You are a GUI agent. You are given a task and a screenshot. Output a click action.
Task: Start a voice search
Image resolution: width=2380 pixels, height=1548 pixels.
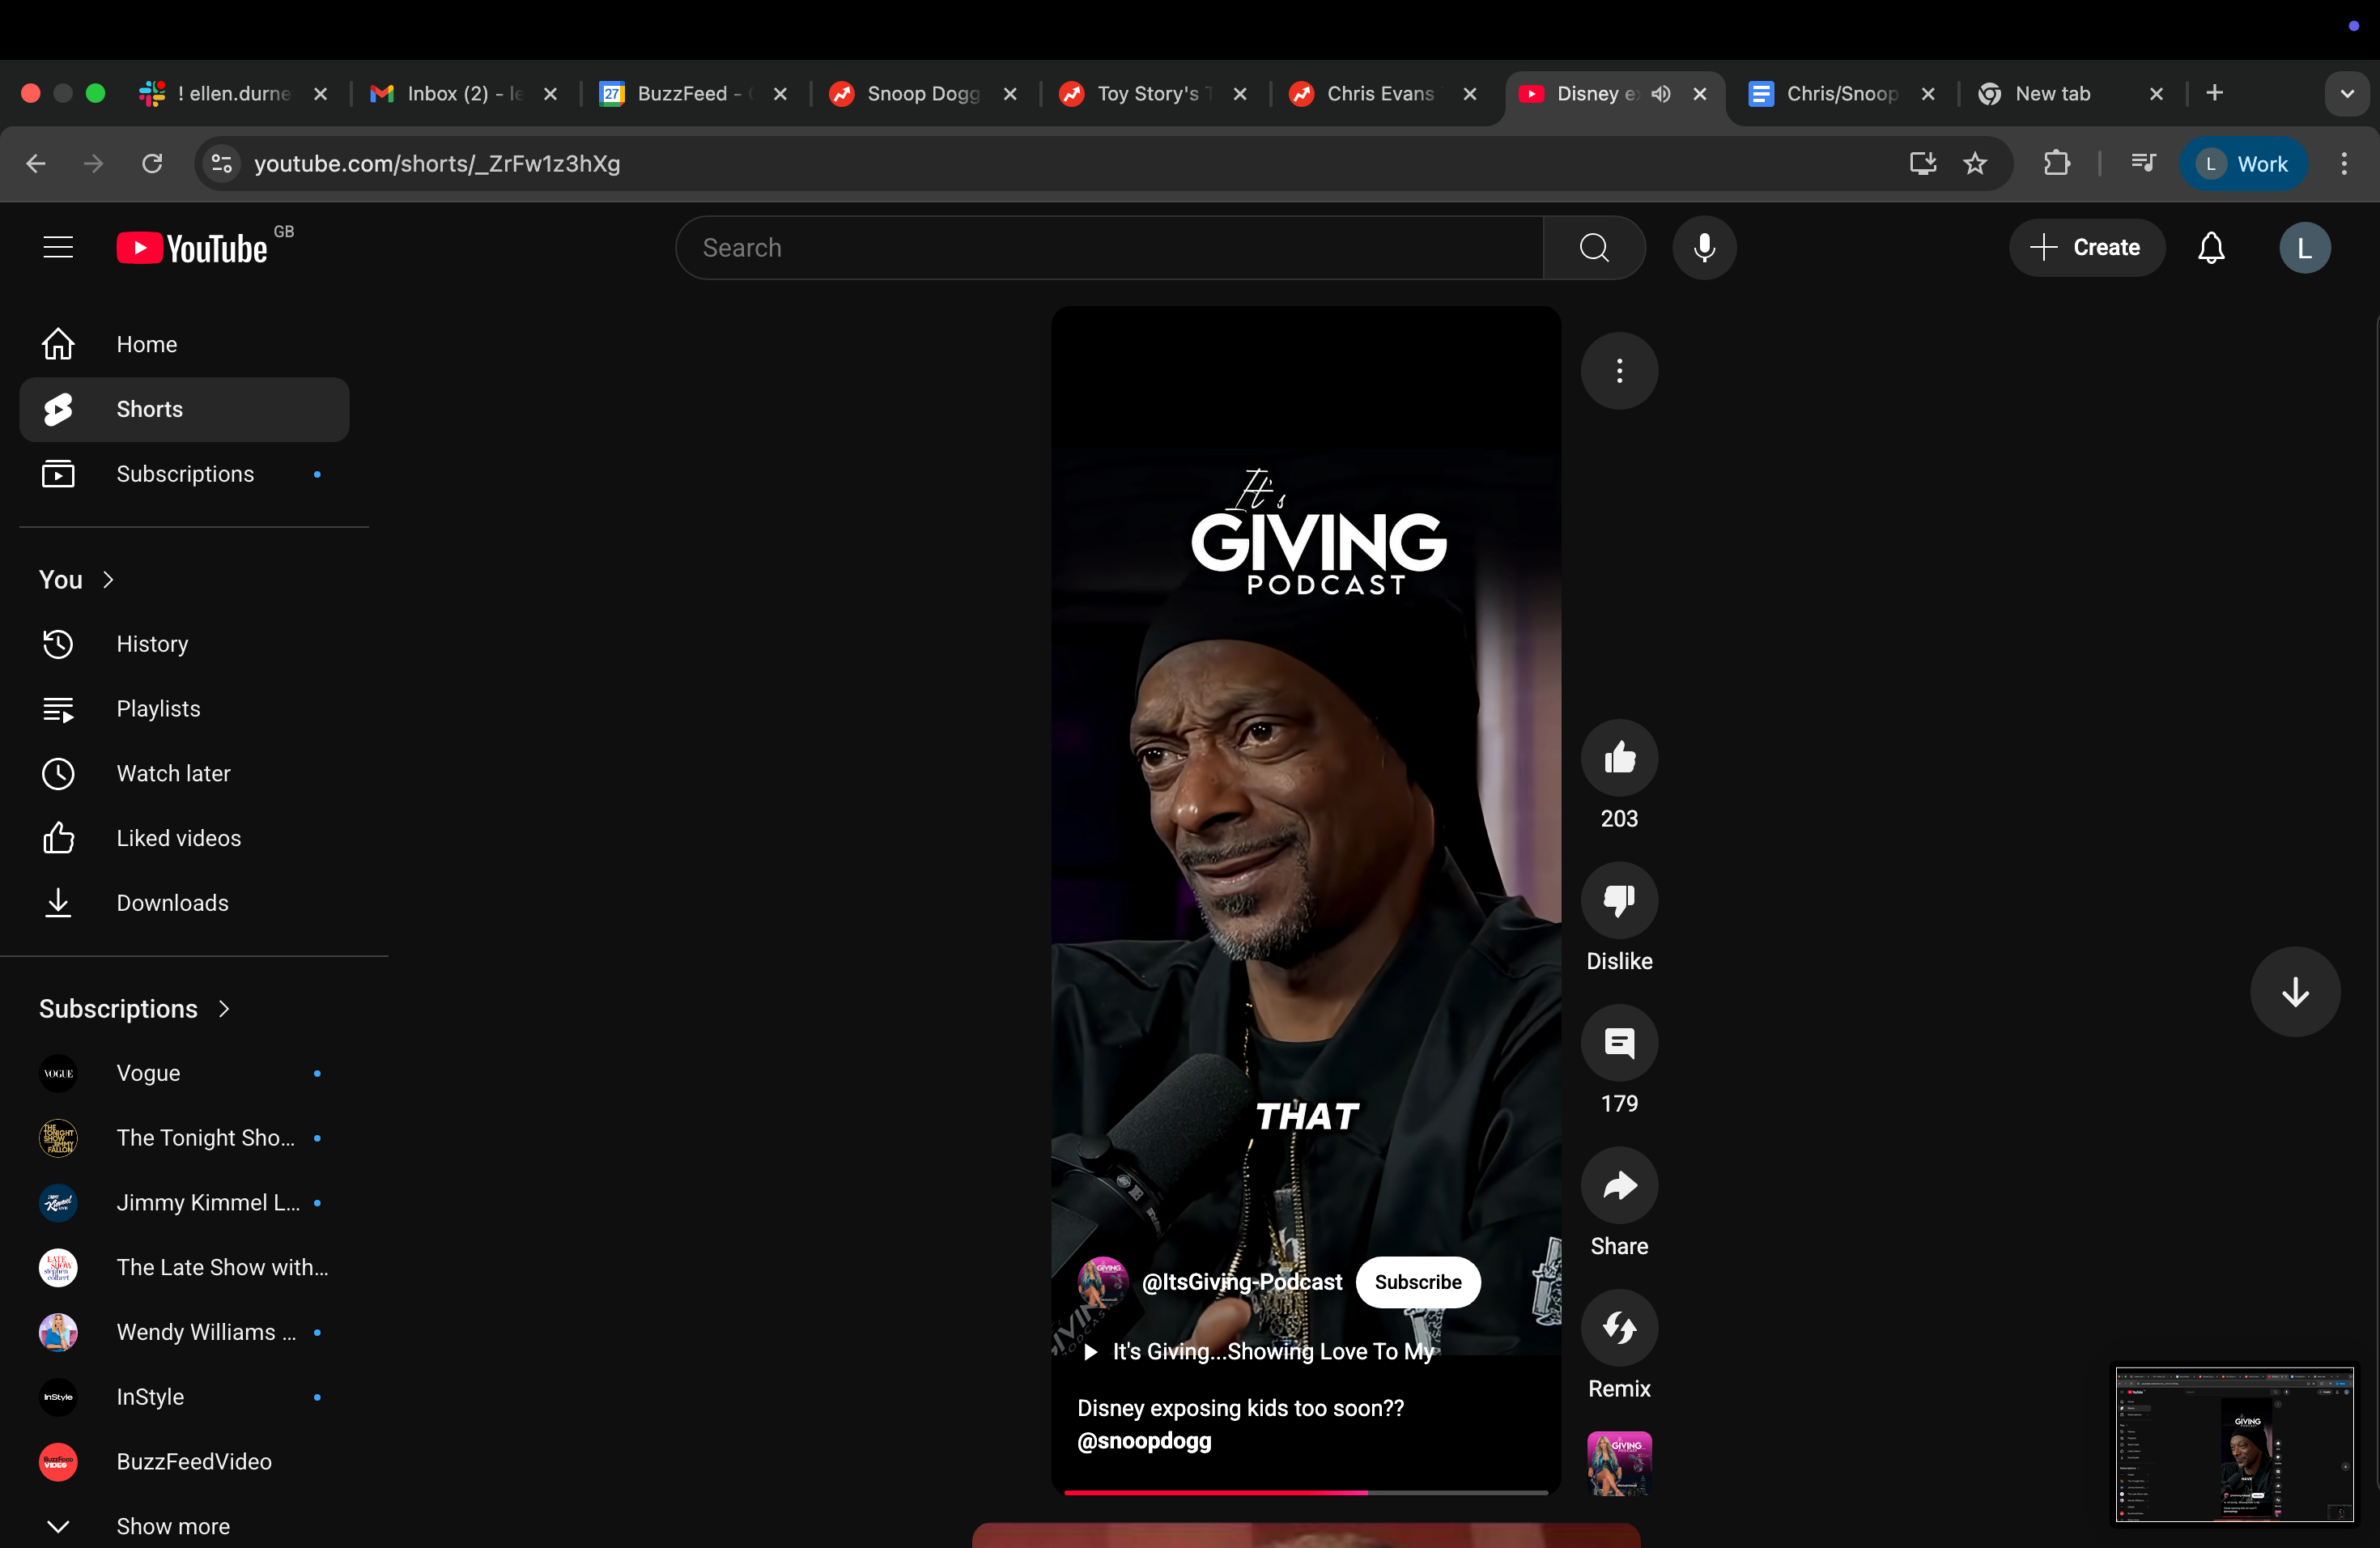click(1705, 247)
